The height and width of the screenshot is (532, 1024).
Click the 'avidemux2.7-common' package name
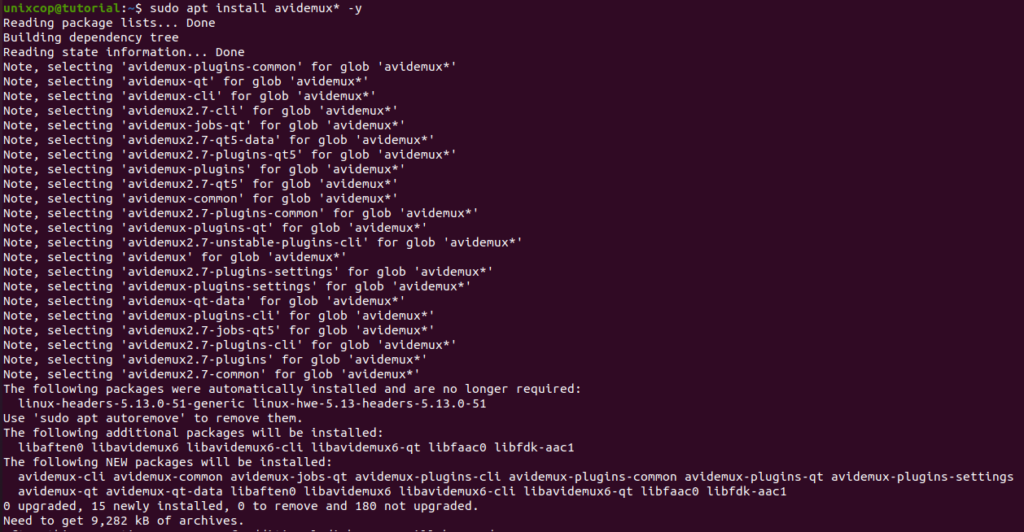193,374
